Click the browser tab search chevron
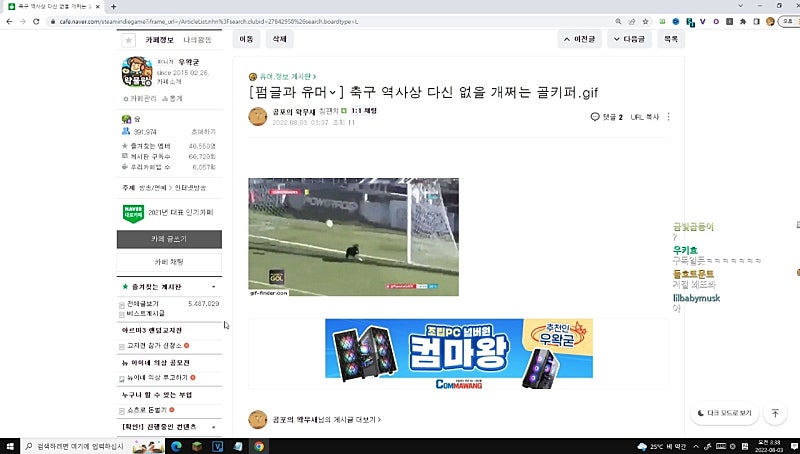Screen dimensions: 800x454 pyautogui.click(x=741, y=6)
